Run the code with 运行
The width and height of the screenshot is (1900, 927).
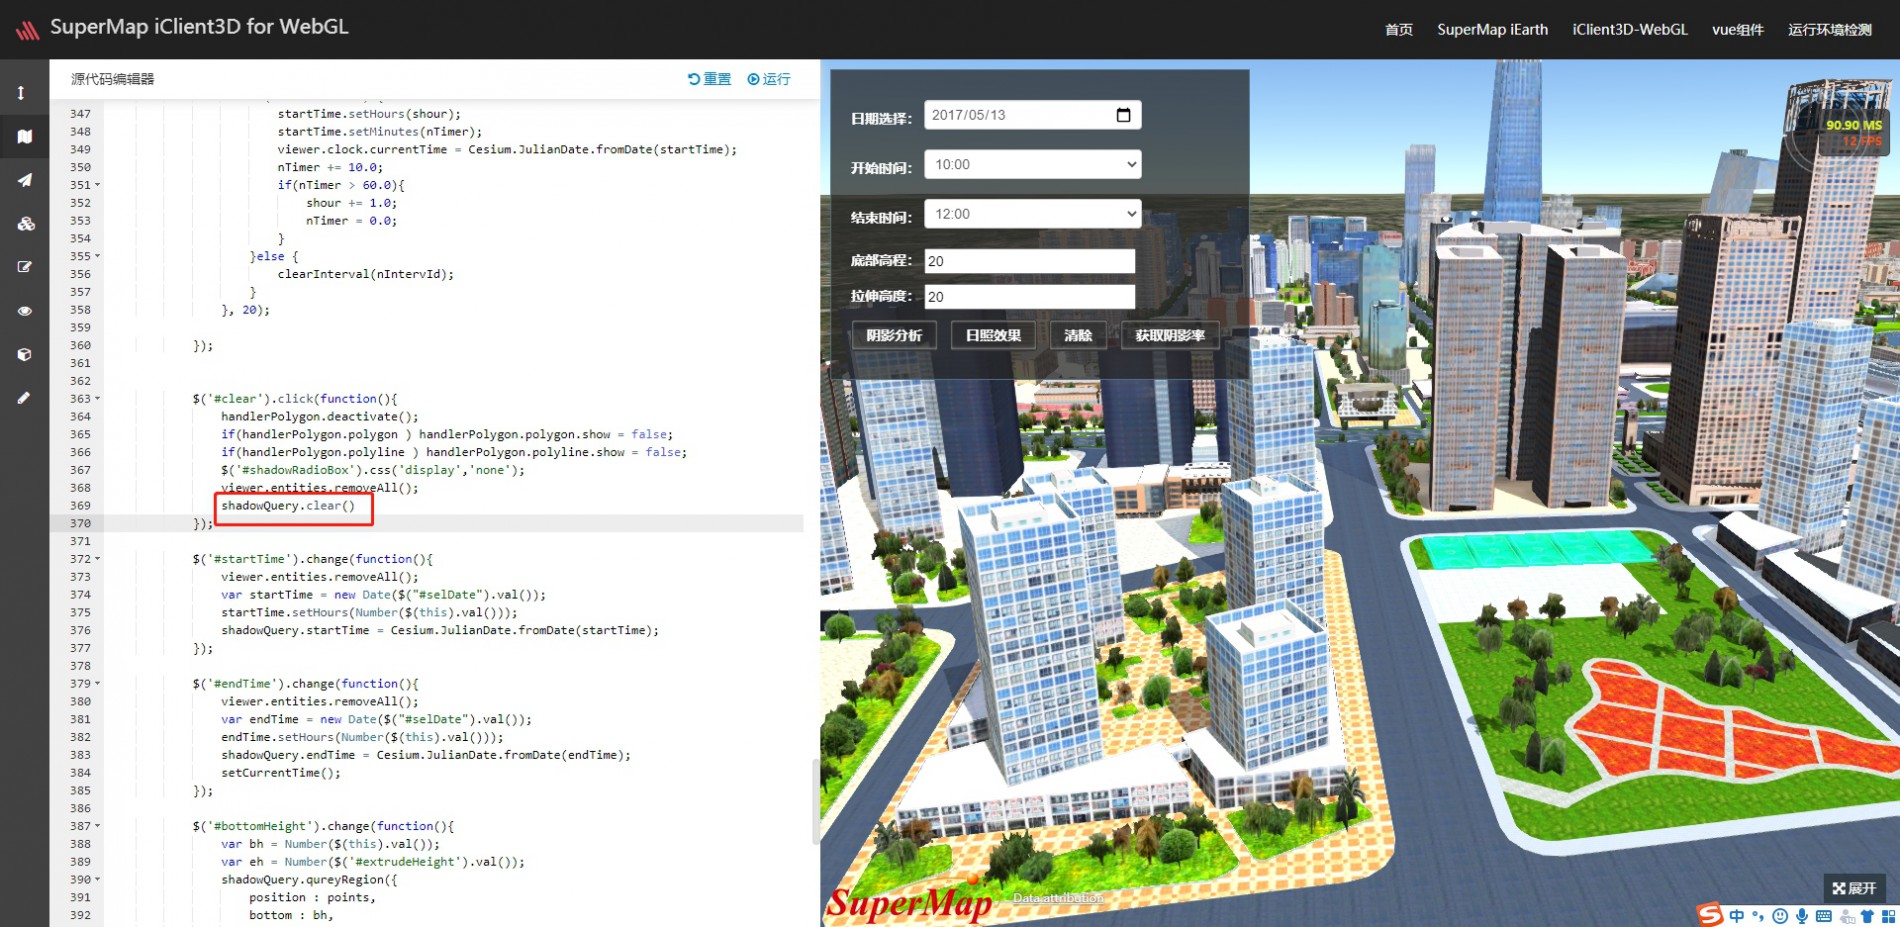pyautogui.click(x=769, y=79)
